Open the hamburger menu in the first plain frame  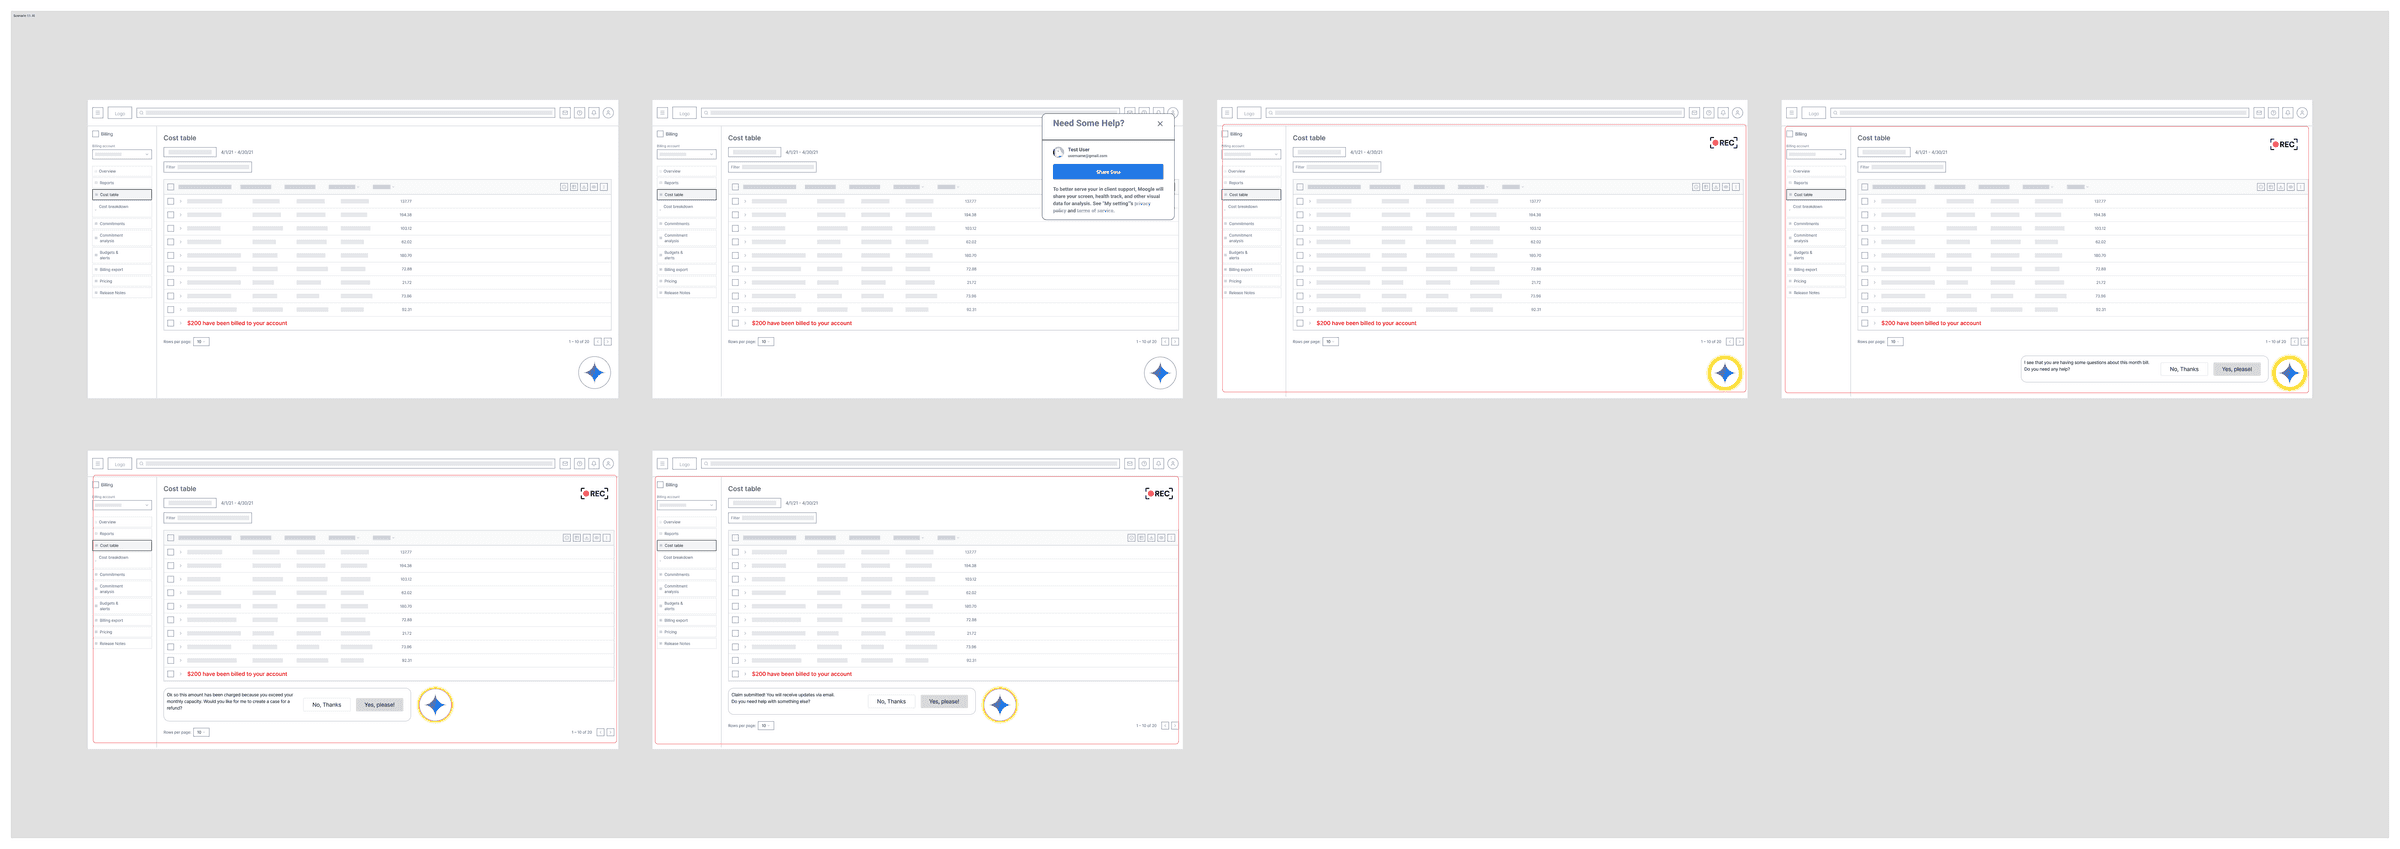pyautogui.click(x=98, y=113)
